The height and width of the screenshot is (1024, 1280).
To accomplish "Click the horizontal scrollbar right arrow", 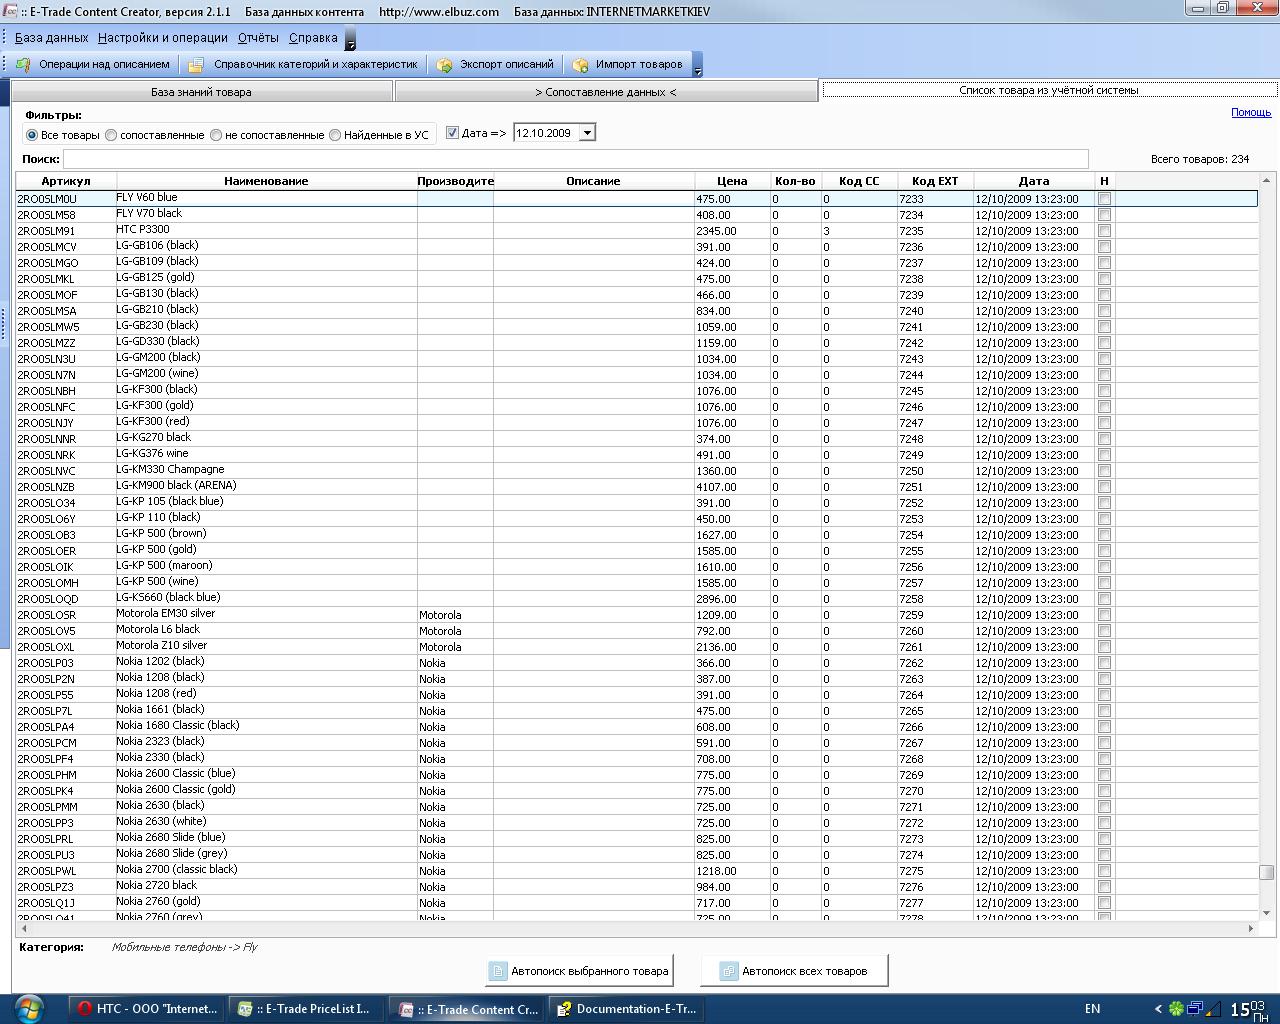I will pyautogui.click(x=1250, y=929).
